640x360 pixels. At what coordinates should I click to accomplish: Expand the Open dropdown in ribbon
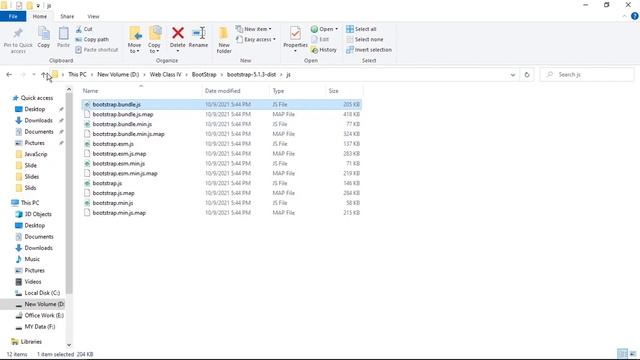[x=324, y=29]
